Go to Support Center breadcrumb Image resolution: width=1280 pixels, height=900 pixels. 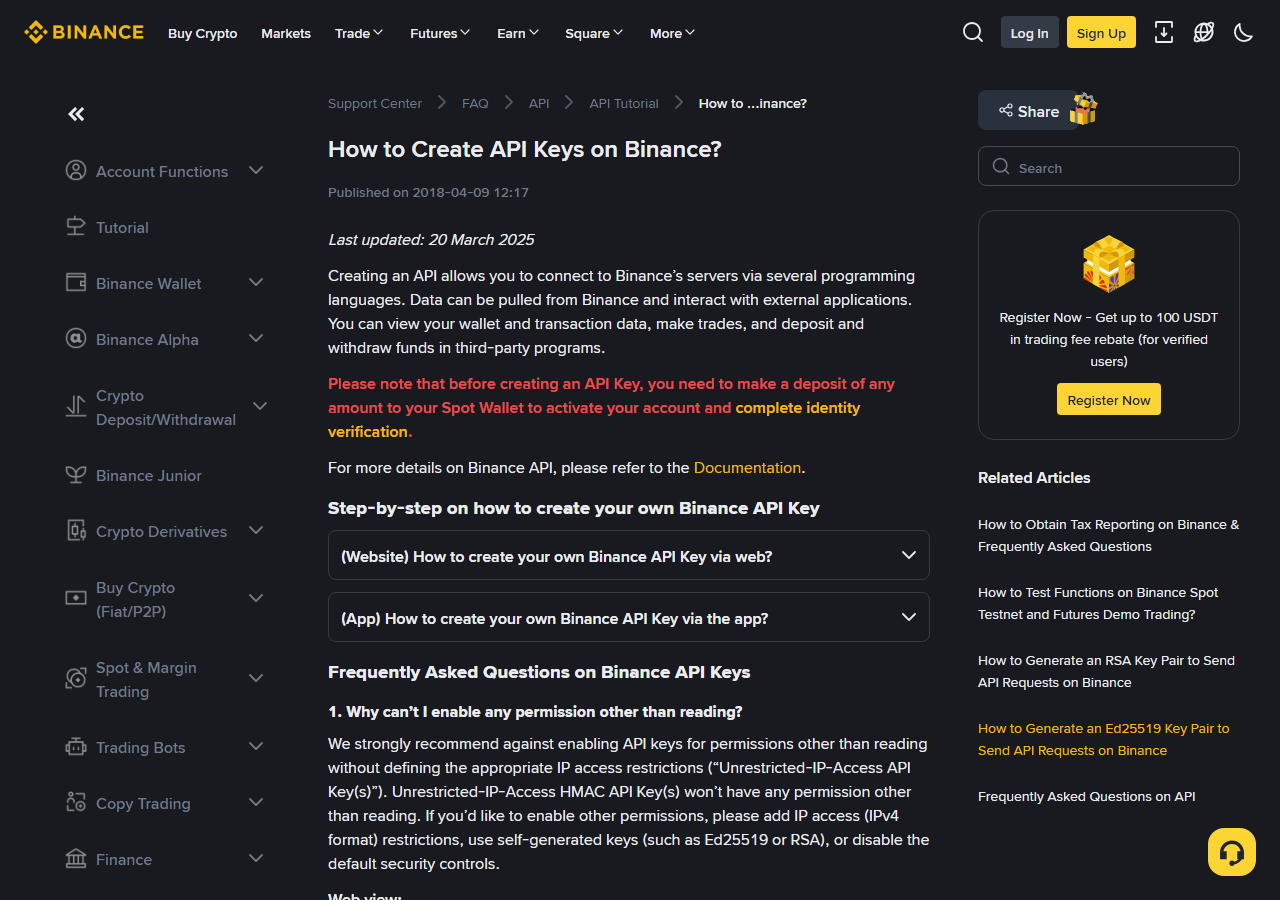pos(375,103)
